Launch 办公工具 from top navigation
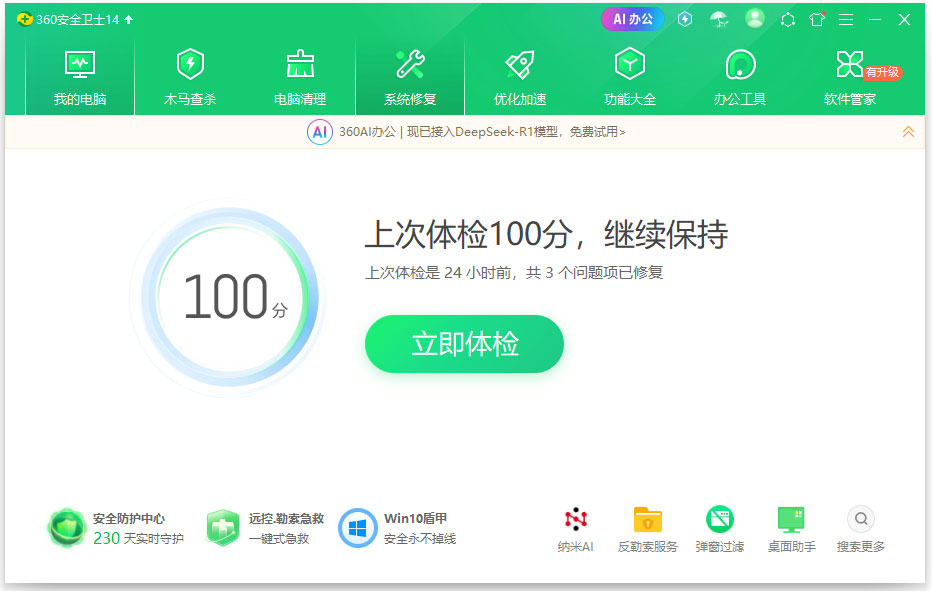Image resolution: width=932 pixels, height=591 pixels. coord(739,77)
